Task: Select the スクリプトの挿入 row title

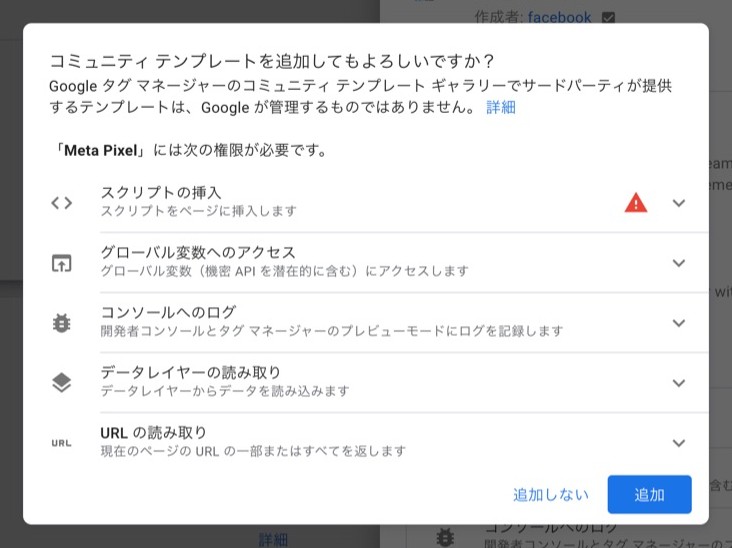Action: coord(161,192)
